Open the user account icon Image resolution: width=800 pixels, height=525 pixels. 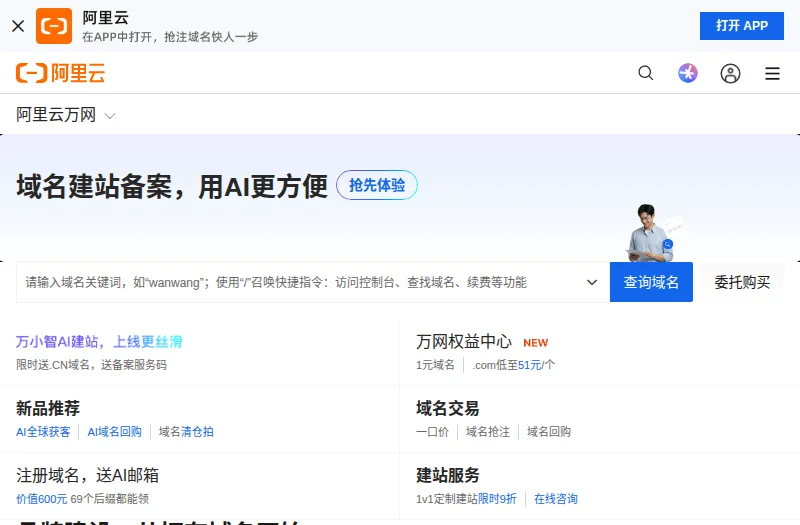coord(730,73)
